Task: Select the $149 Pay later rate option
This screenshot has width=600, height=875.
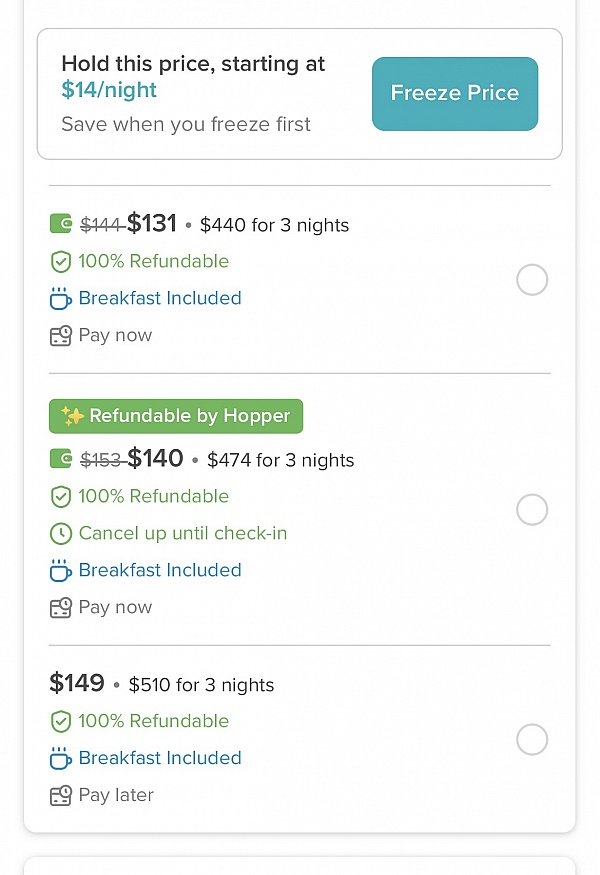Action: (532, 739)
